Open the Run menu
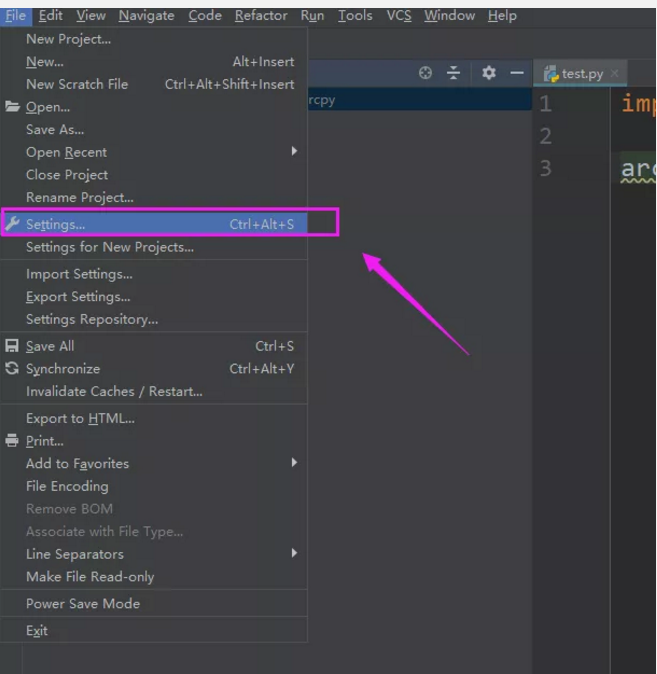 (312, 16)
